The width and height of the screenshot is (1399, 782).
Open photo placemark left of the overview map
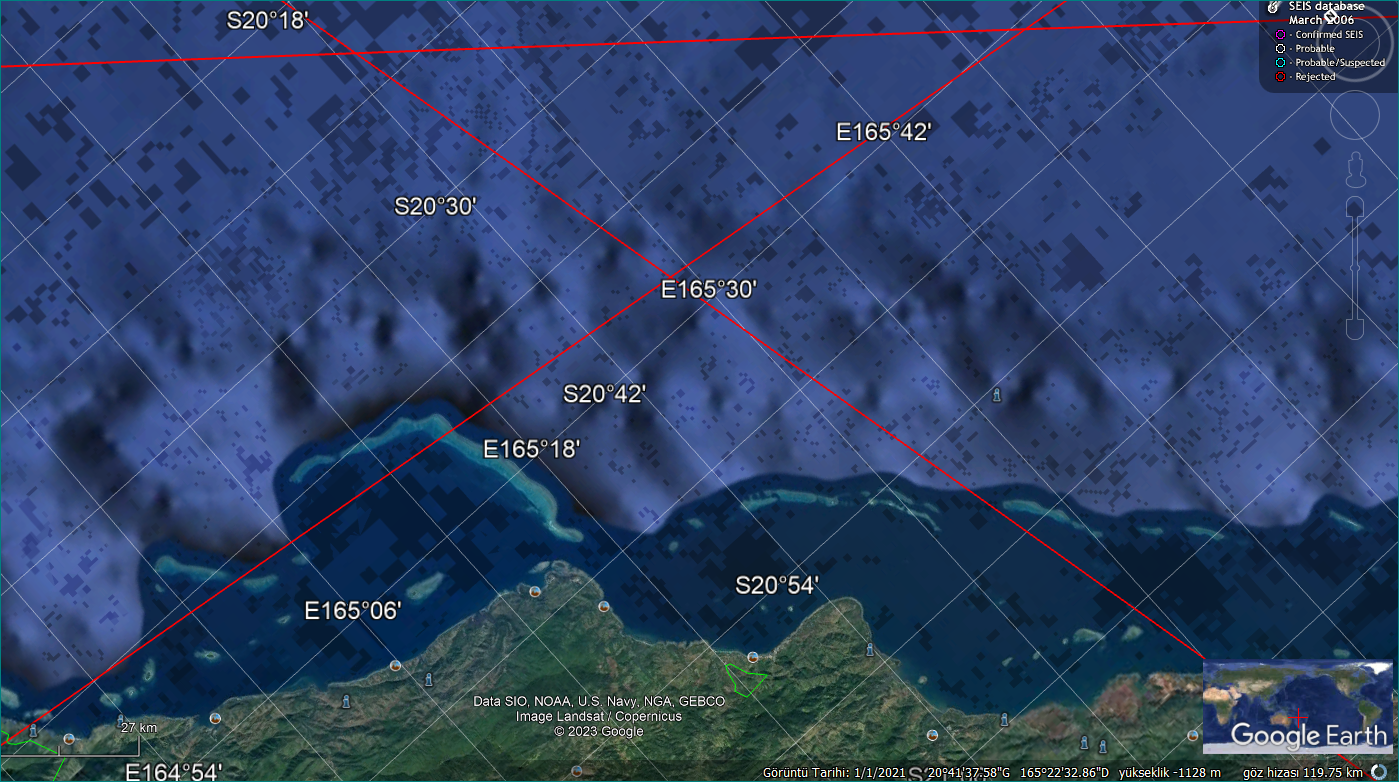point(1193,735)
